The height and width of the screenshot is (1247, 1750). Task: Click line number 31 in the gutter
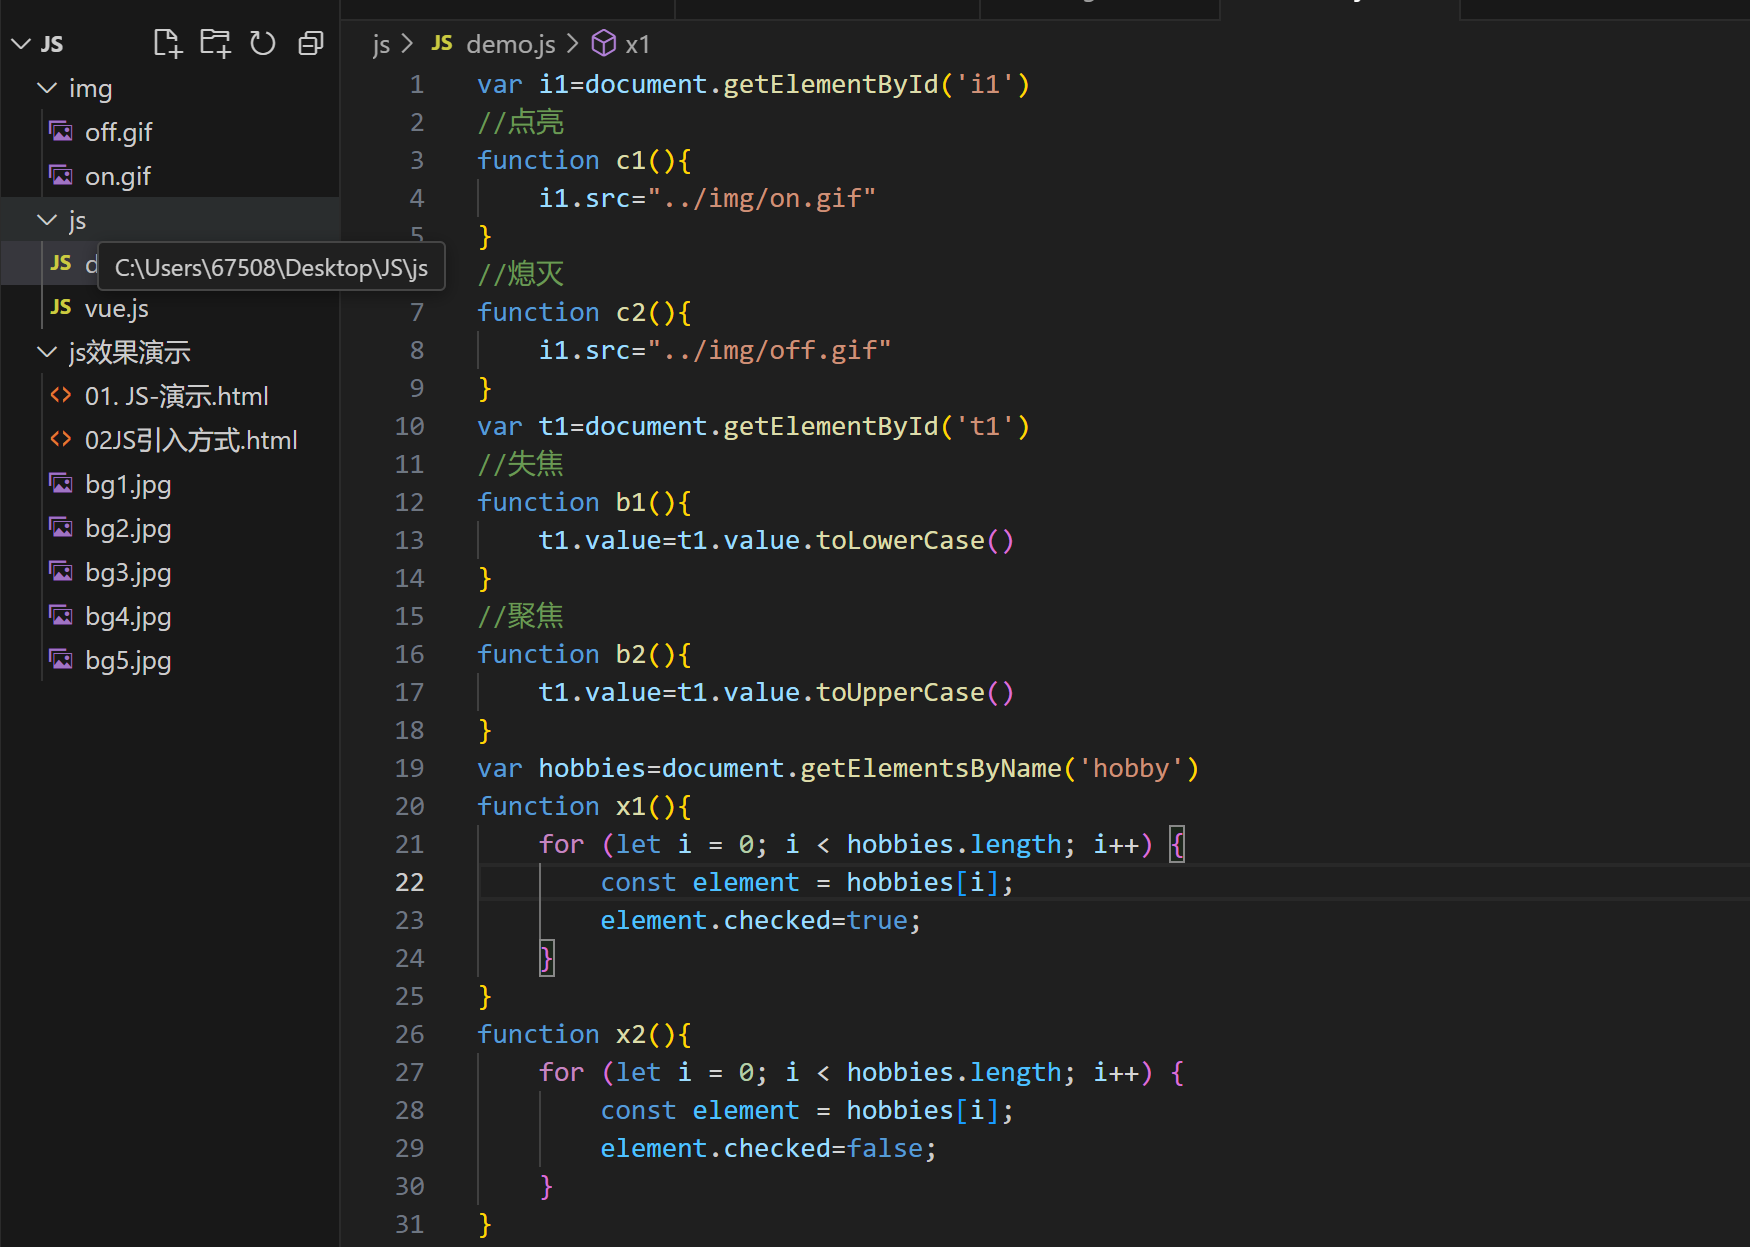click(410, 1224)
